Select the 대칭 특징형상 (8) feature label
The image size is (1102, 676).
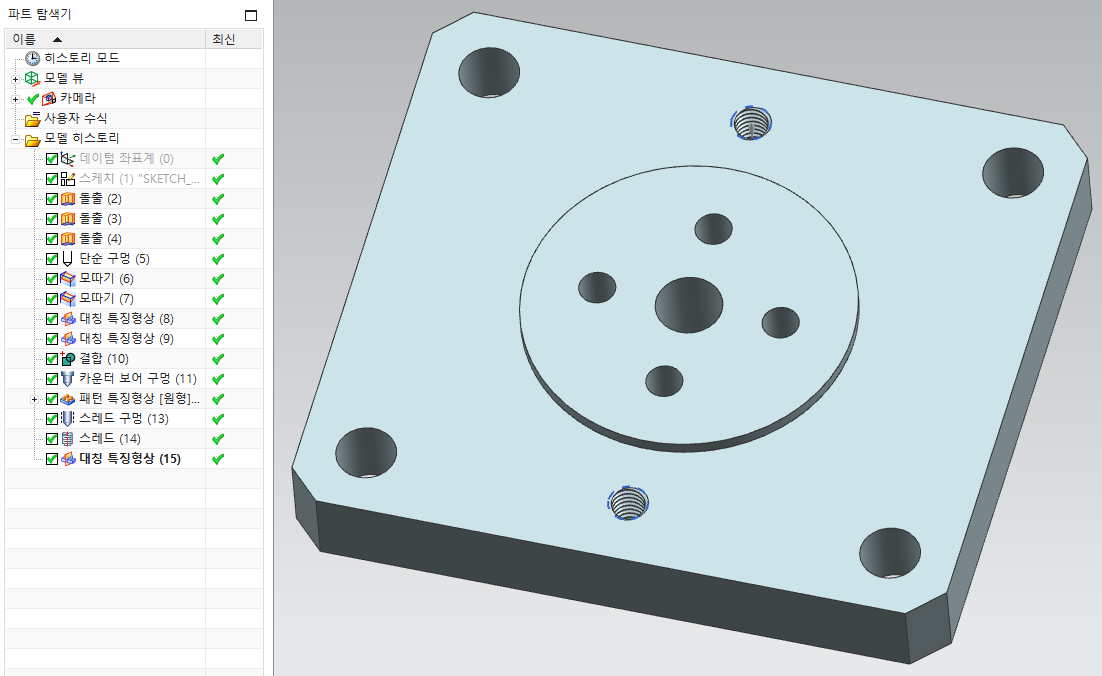pos(127,319)
